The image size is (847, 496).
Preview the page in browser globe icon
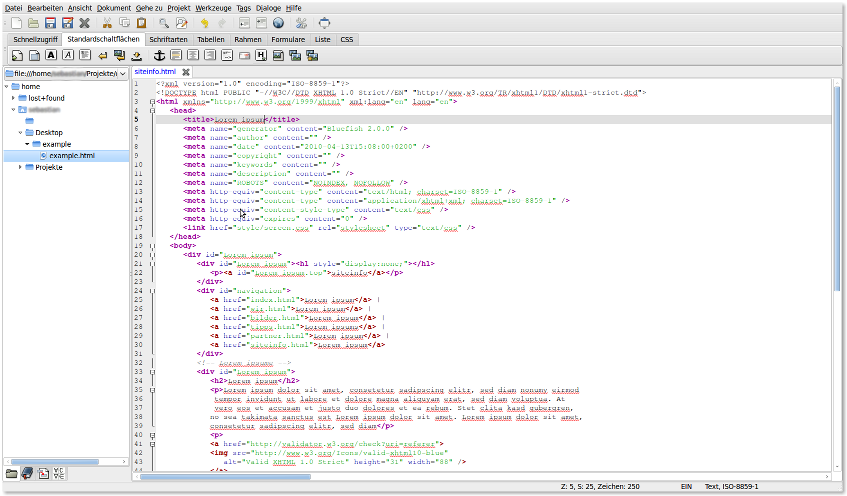tap(279, 23)
